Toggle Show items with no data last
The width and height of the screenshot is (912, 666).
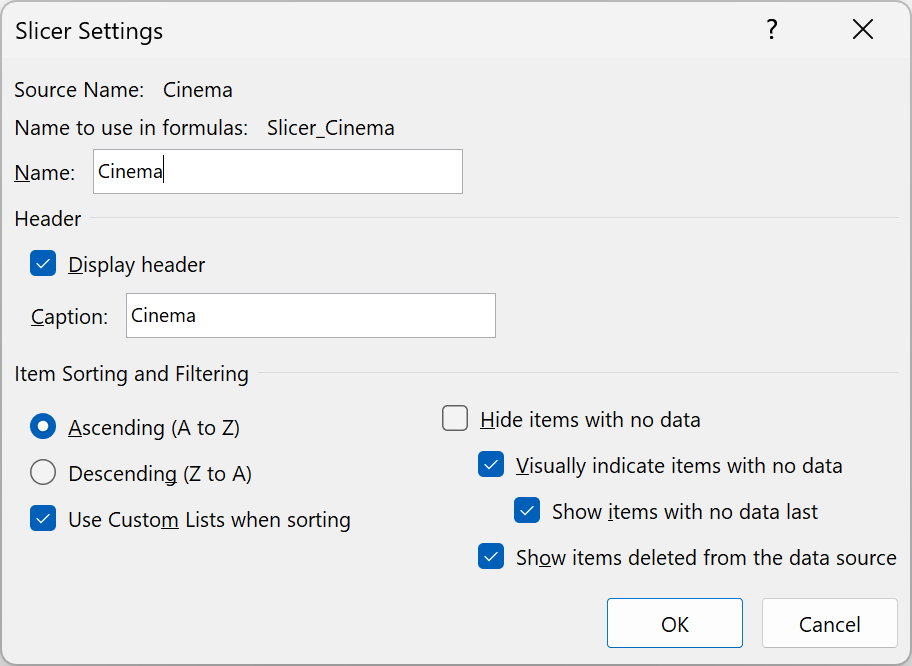527,510
